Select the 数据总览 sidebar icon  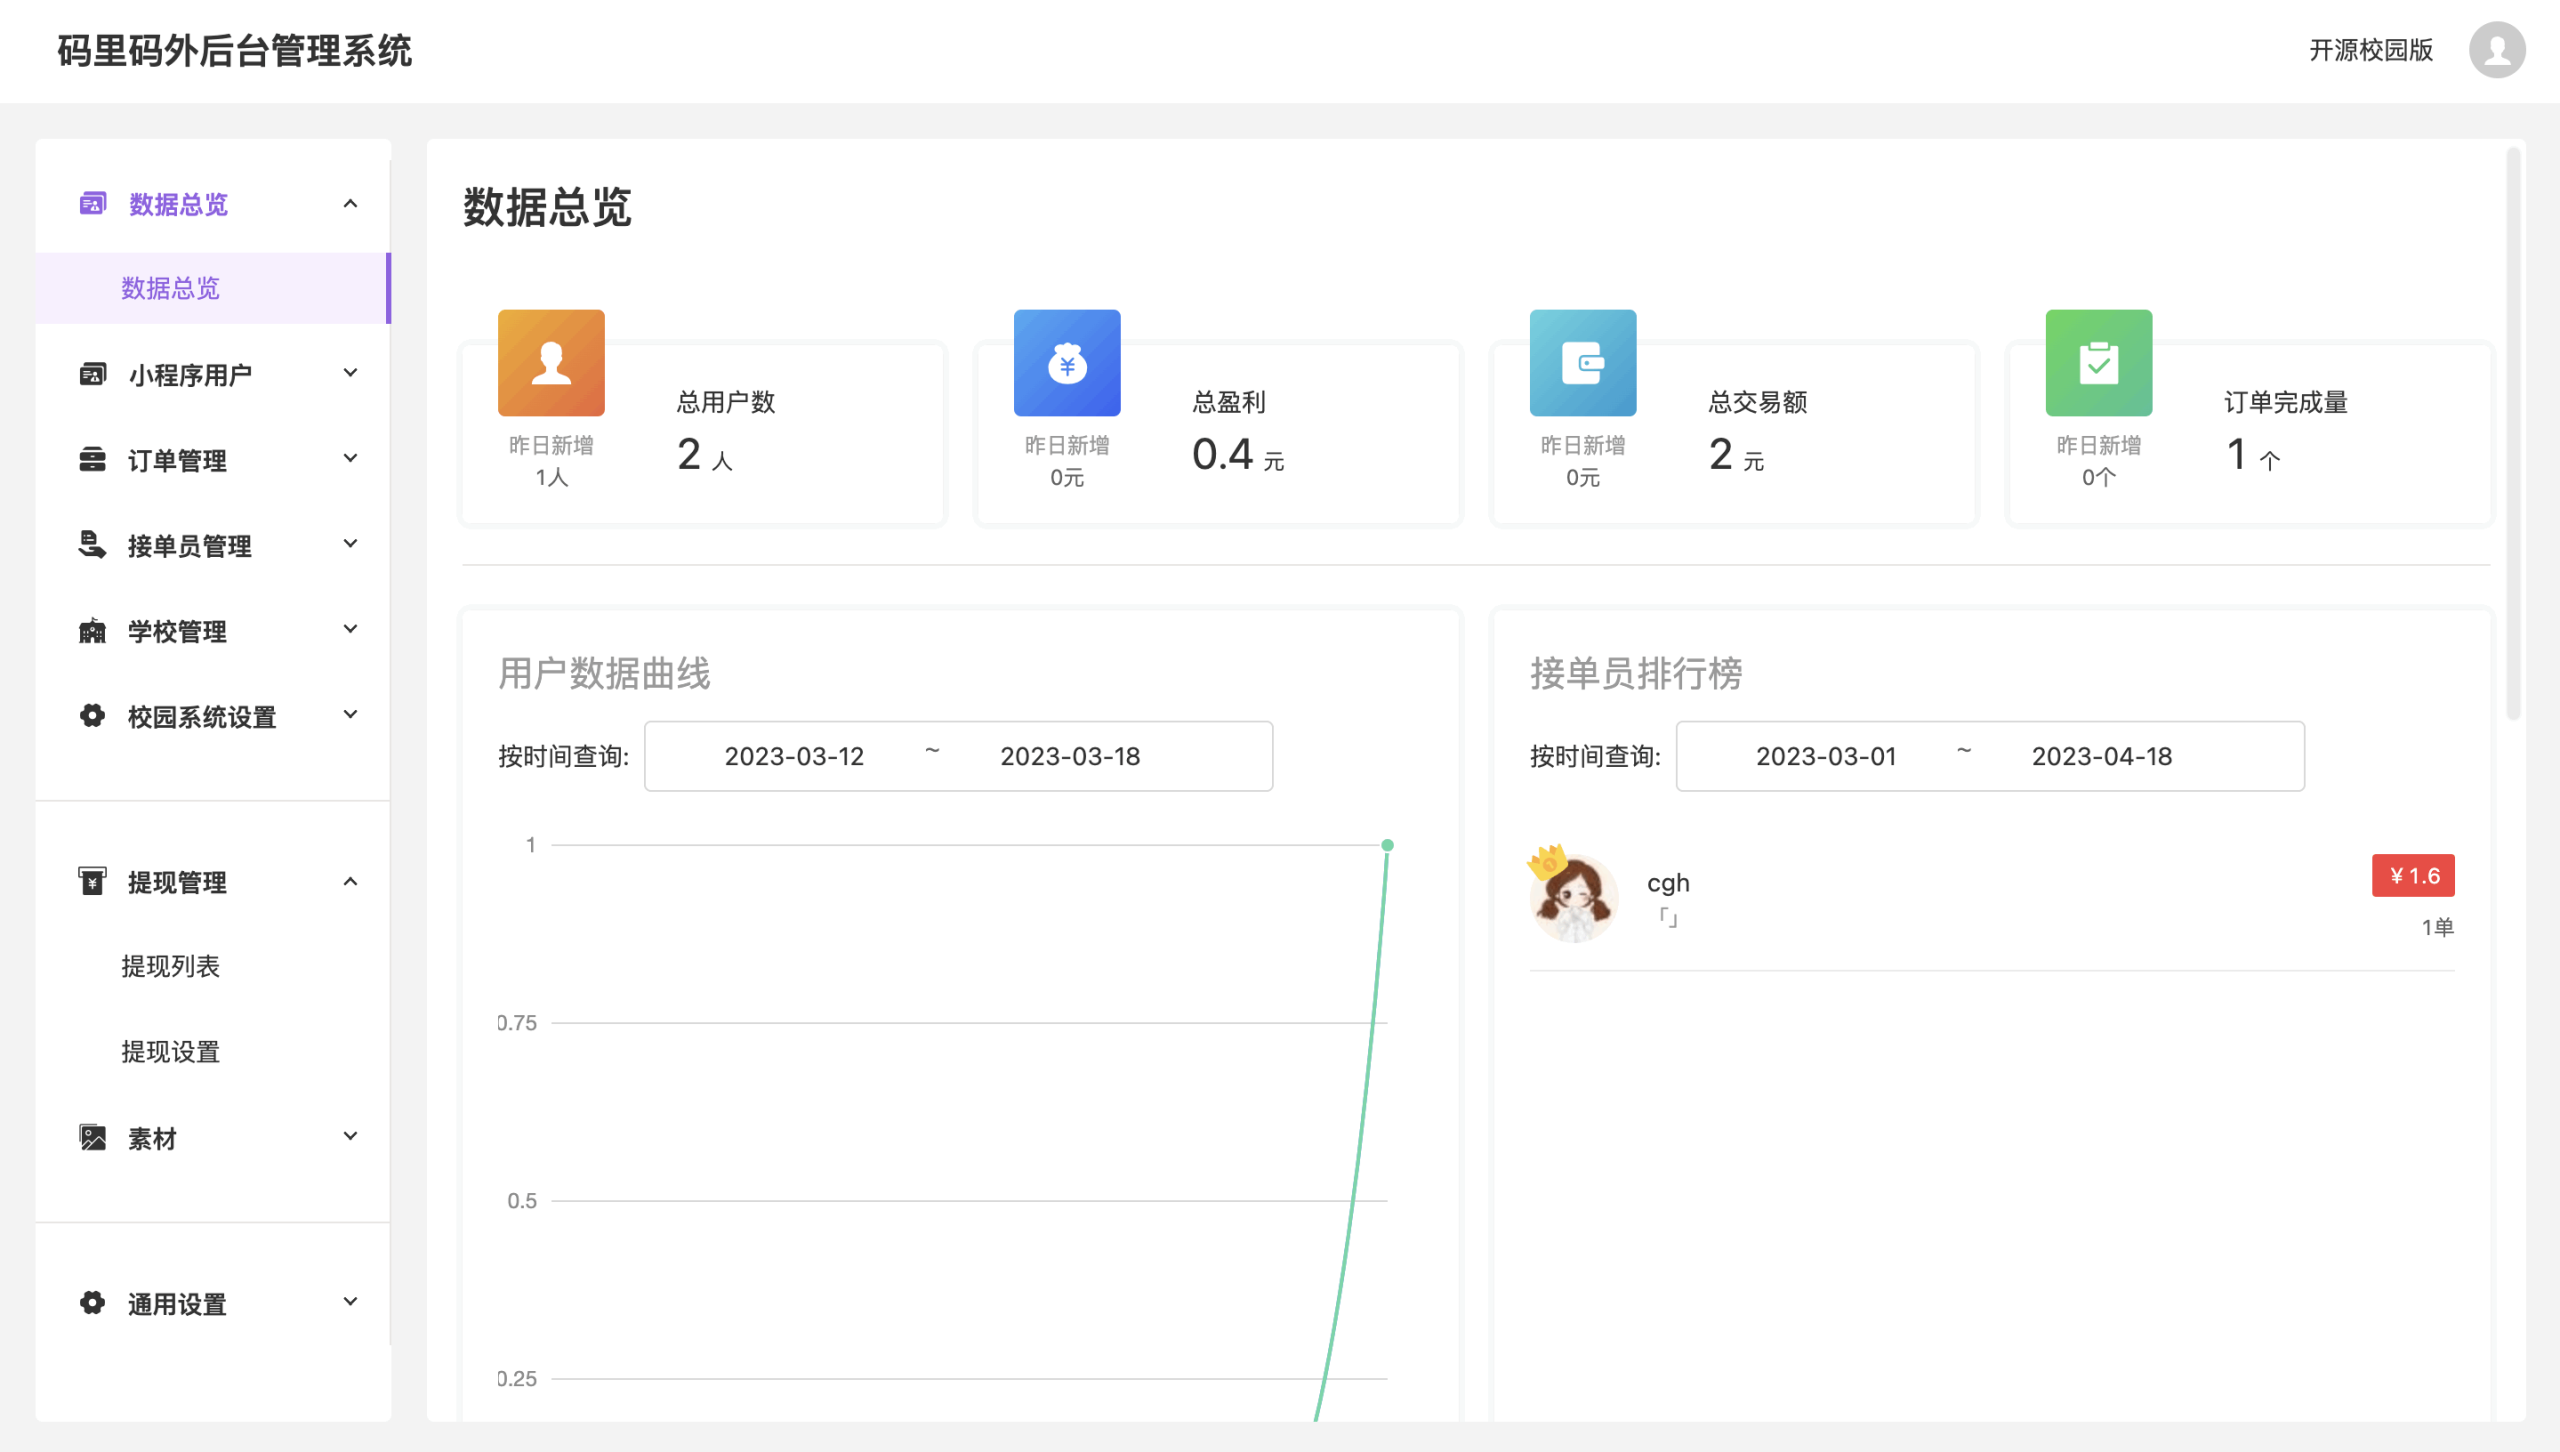pyautogui.click(x=91, y=204)
